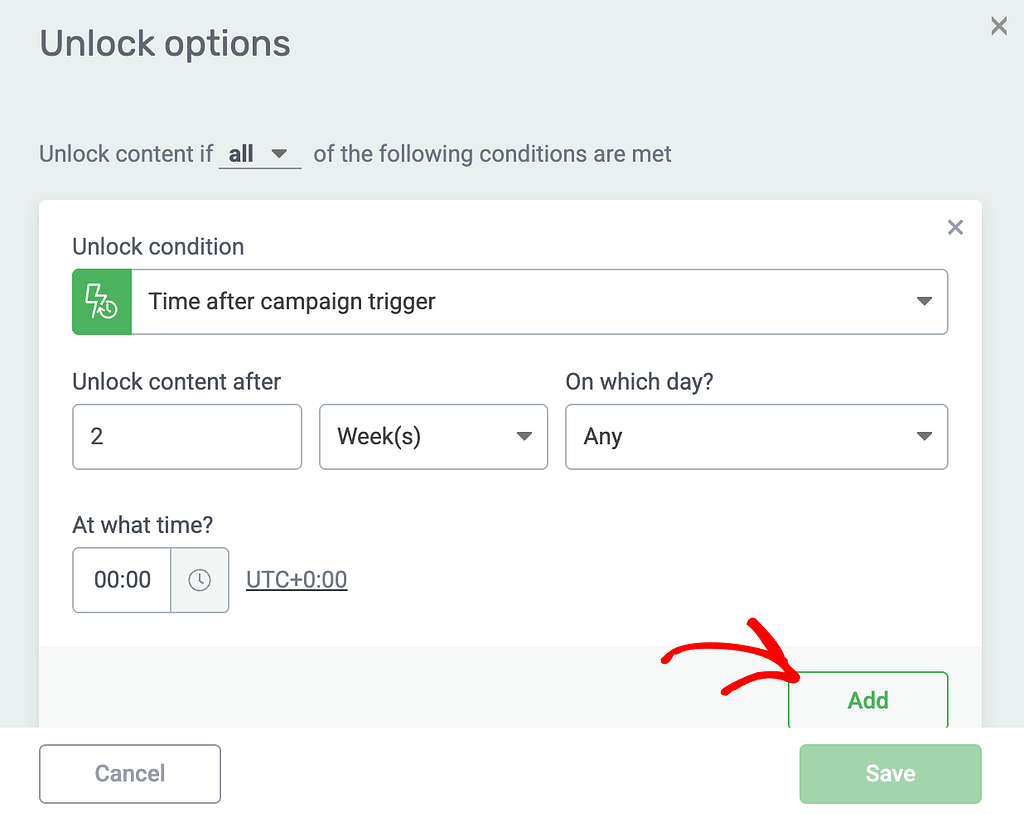The width and height of the screenshot is (1024, 814).
Task: Click the 'On which day?' label
Action: (639, 382)
